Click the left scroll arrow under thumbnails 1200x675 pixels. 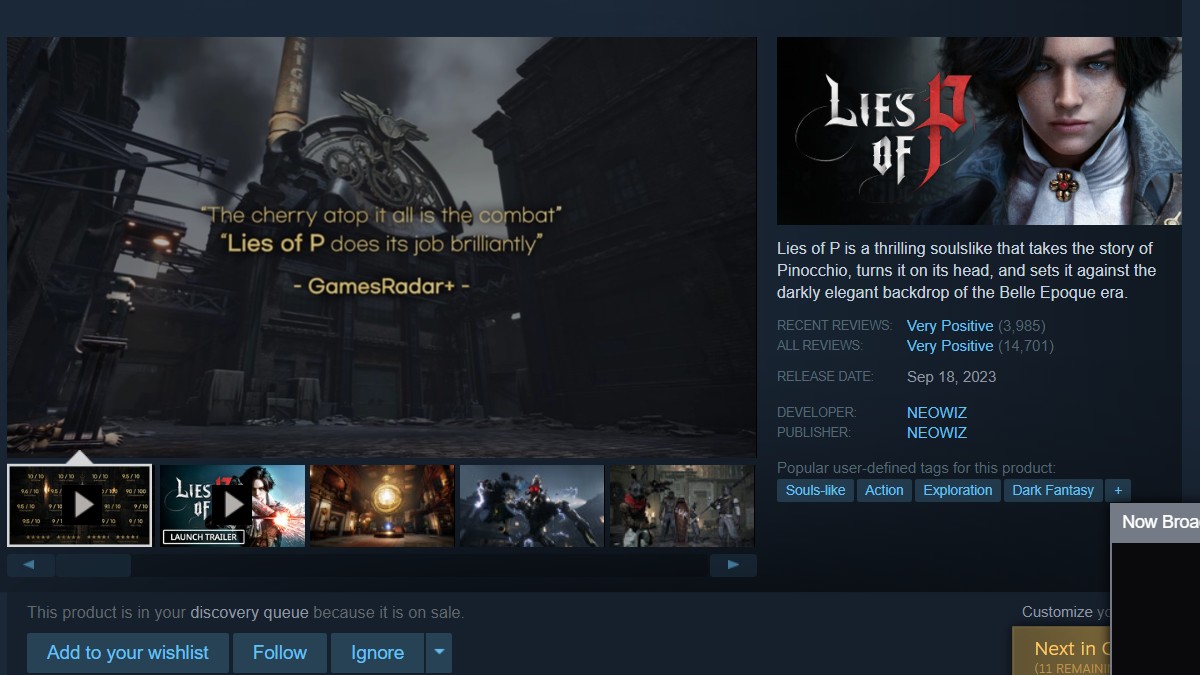pyautogui.click(x=31, y=565)
